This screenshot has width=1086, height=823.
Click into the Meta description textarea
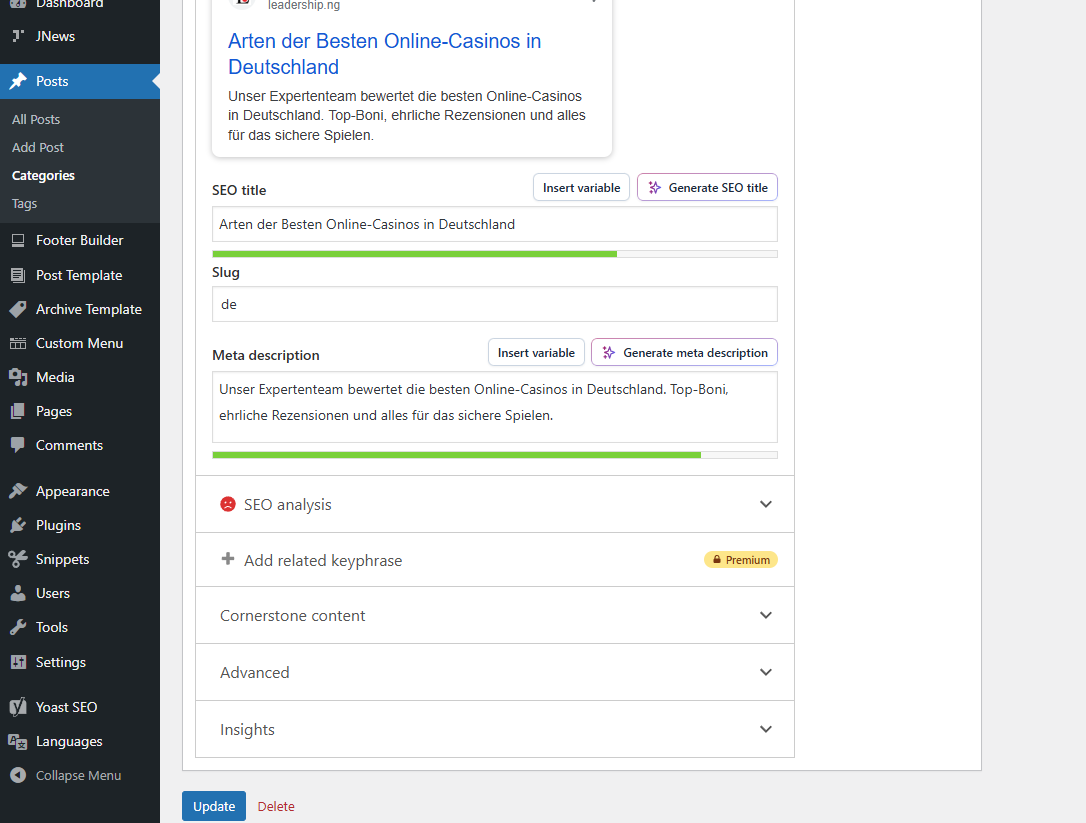point(495,407)
